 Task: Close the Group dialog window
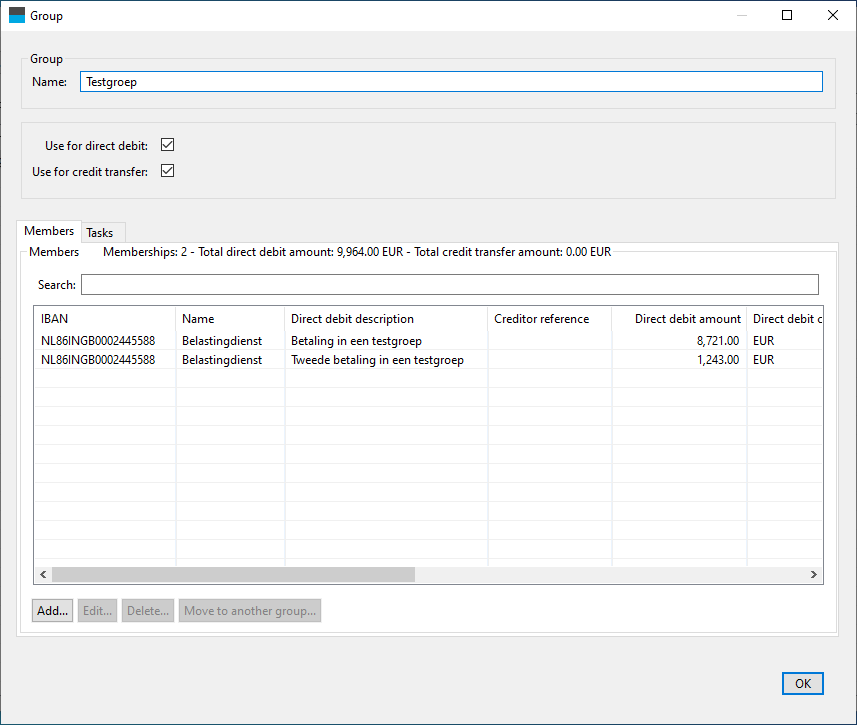tap(832, 15)
